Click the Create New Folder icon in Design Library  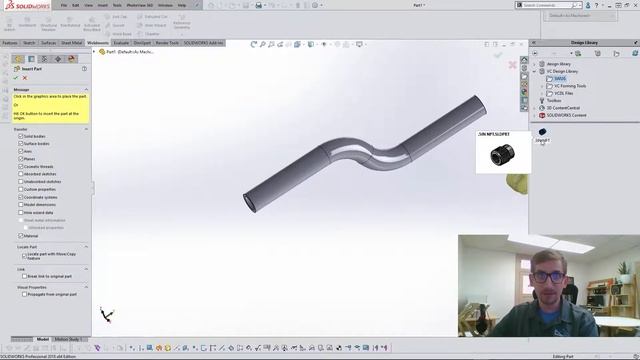tap(616, 53)
